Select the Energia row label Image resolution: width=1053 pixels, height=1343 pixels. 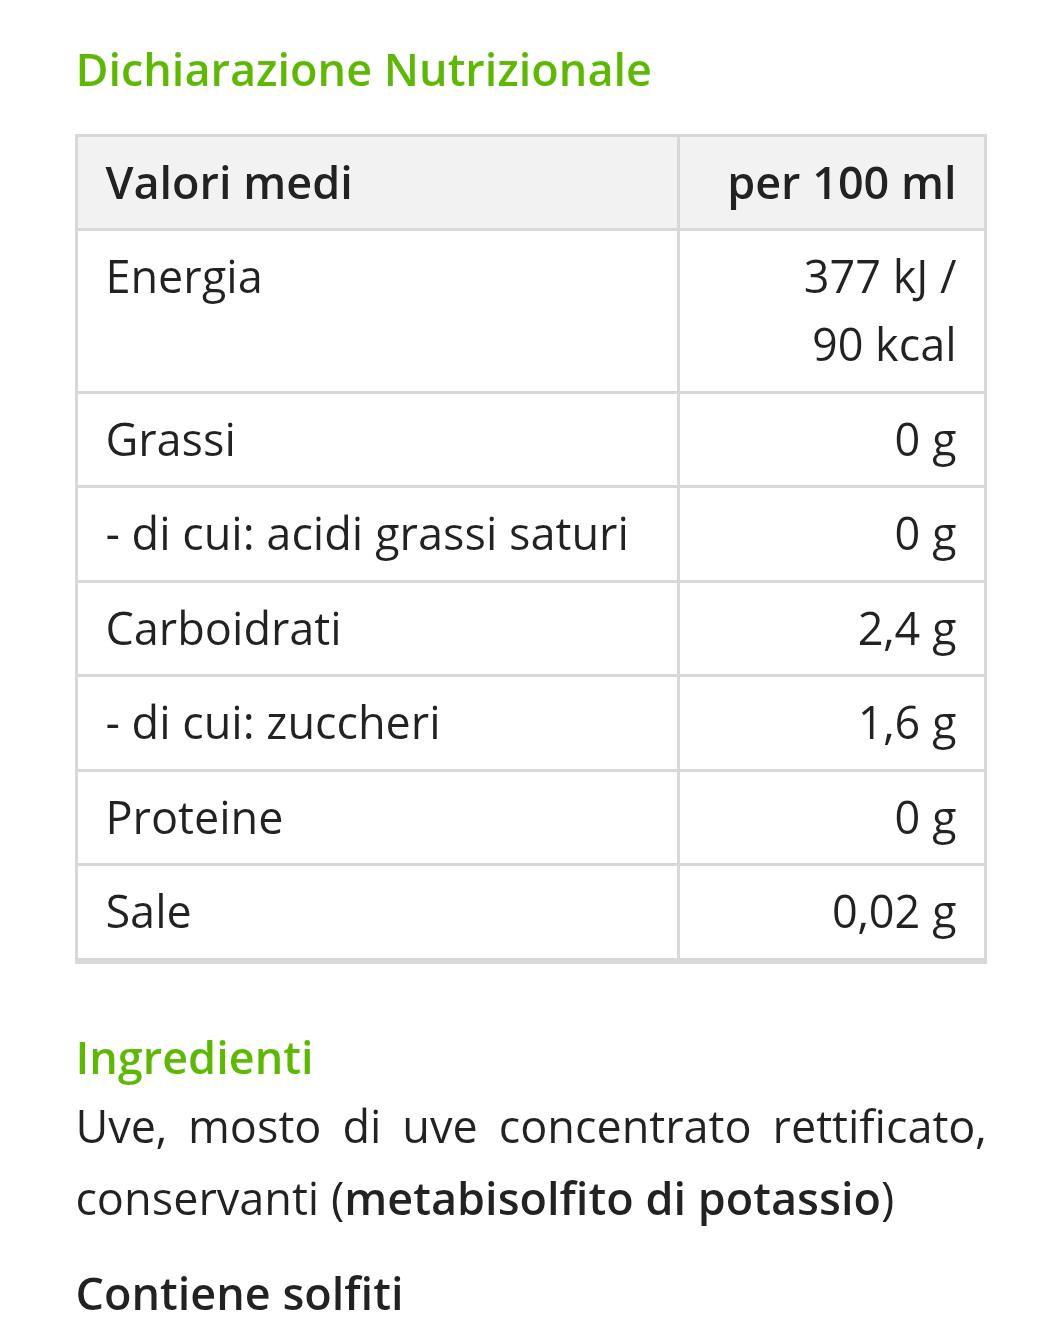tap(184, 278)
